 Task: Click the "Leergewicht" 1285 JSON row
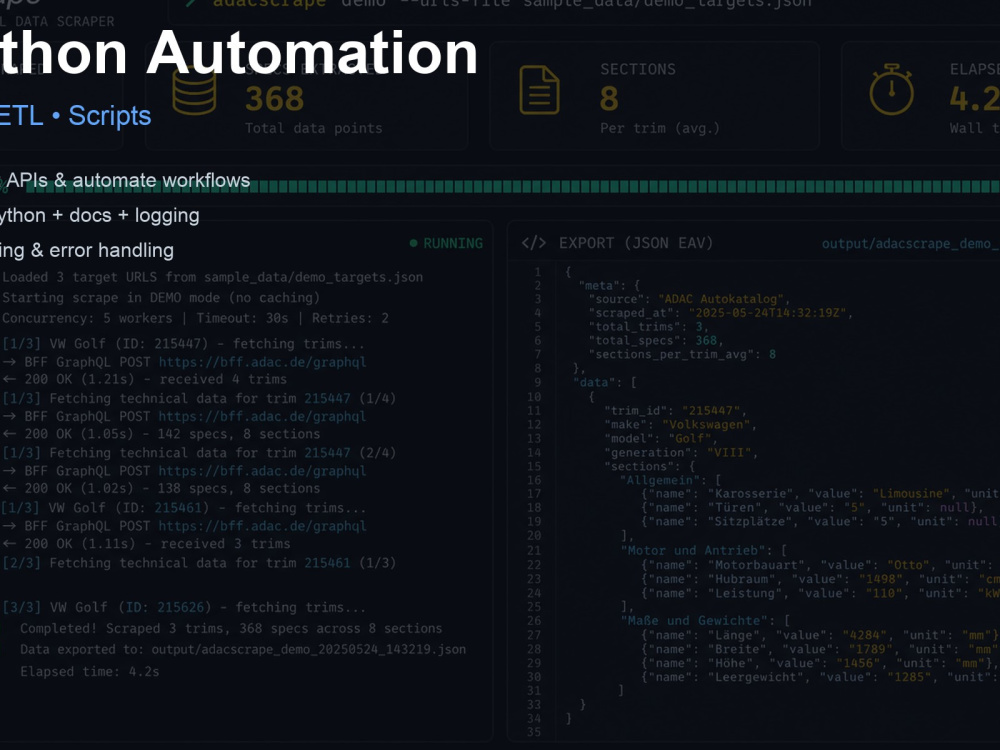point(820,677)
